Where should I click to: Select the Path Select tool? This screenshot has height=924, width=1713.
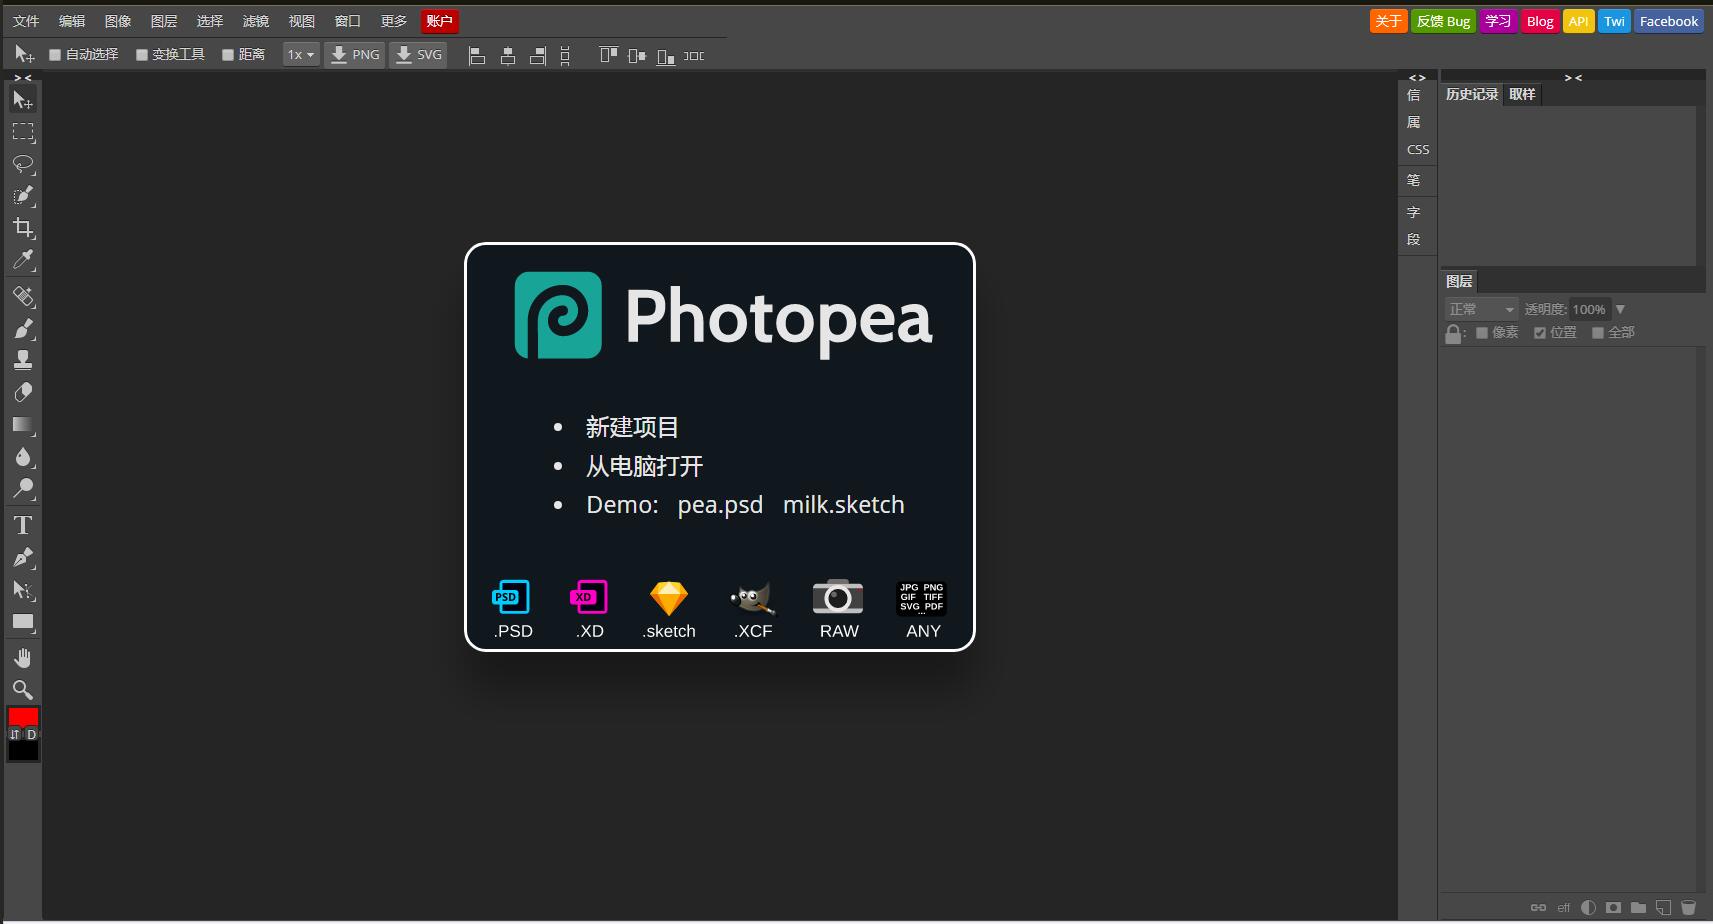[22, 589]
